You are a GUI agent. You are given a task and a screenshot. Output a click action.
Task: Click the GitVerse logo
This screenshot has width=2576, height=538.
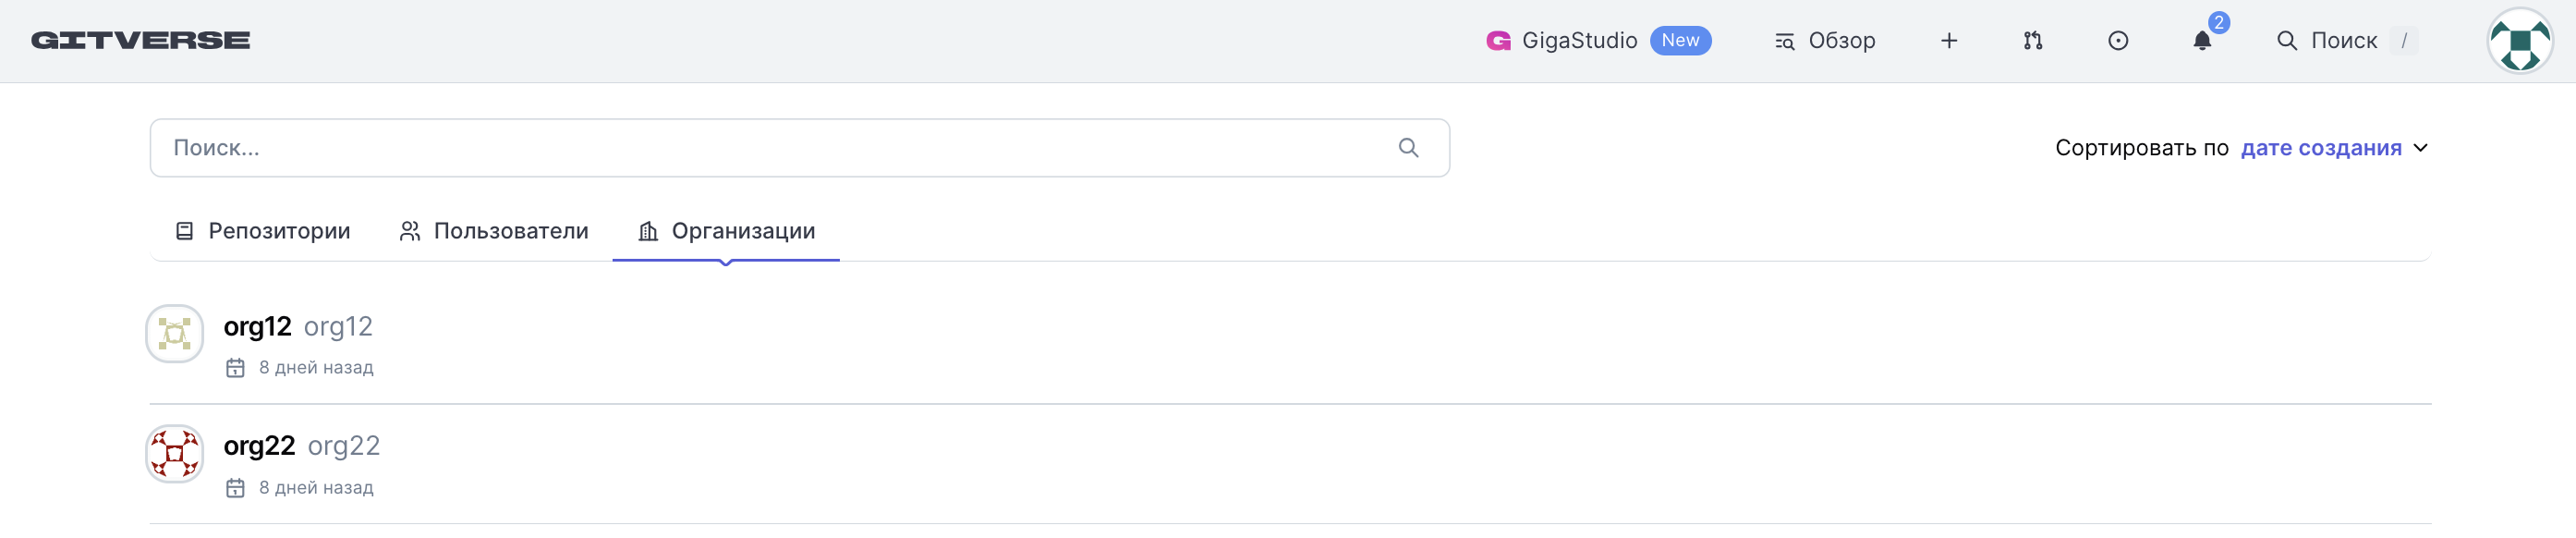(140, 40)
